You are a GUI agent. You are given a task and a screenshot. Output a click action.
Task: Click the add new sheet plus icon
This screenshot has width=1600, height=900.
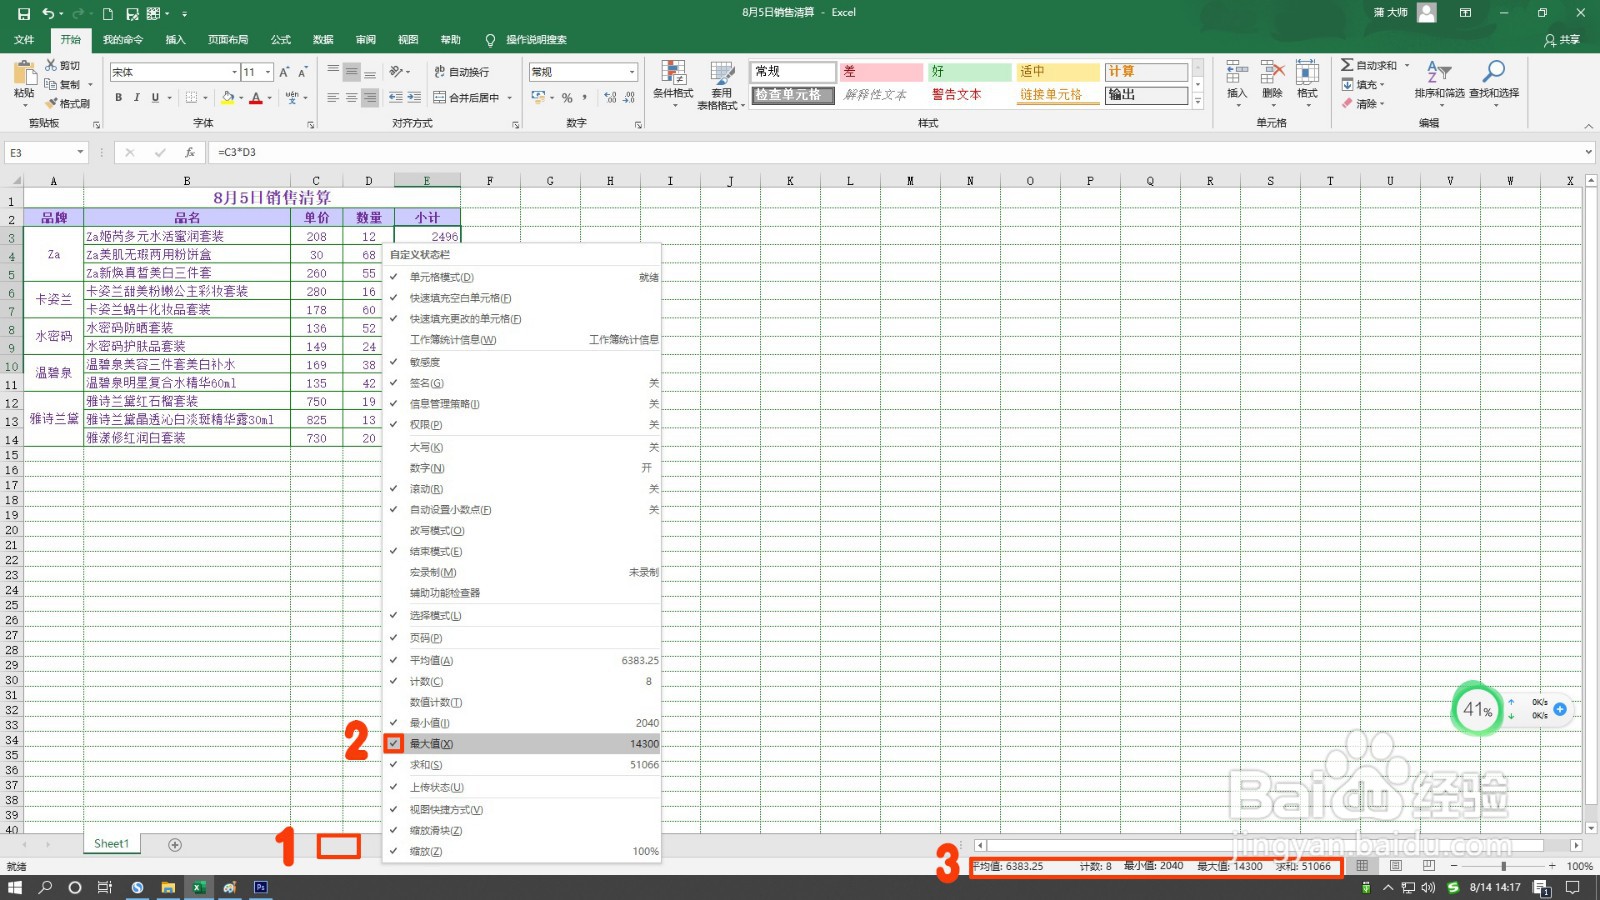[x=175, y=845]
